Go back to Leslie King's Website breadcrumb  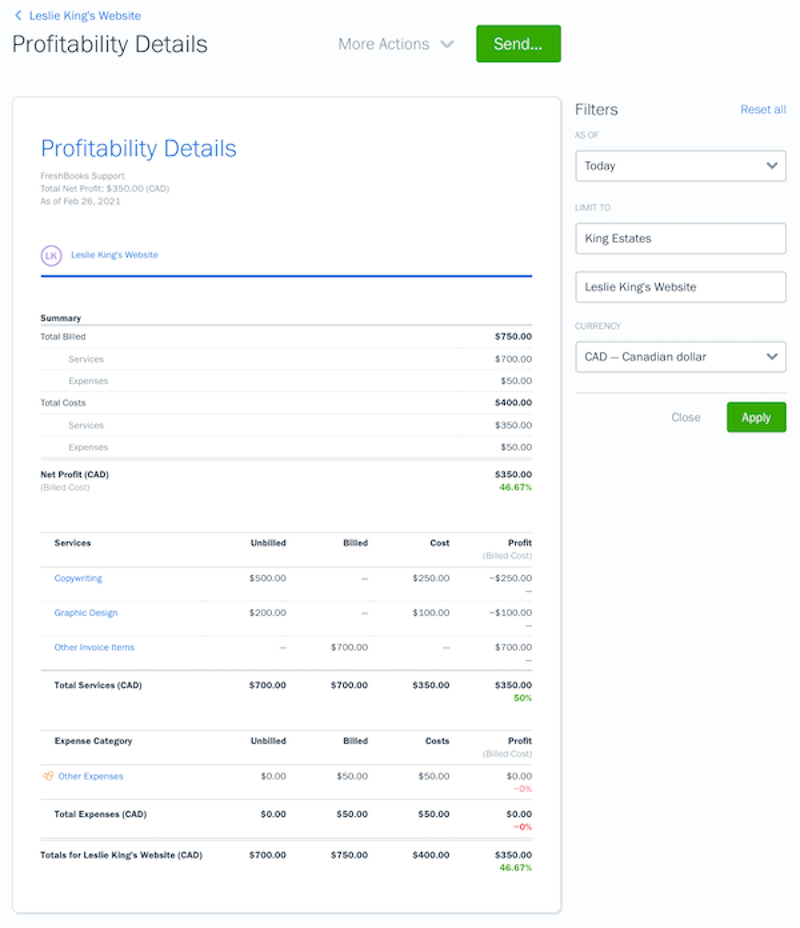click(84, 16)
